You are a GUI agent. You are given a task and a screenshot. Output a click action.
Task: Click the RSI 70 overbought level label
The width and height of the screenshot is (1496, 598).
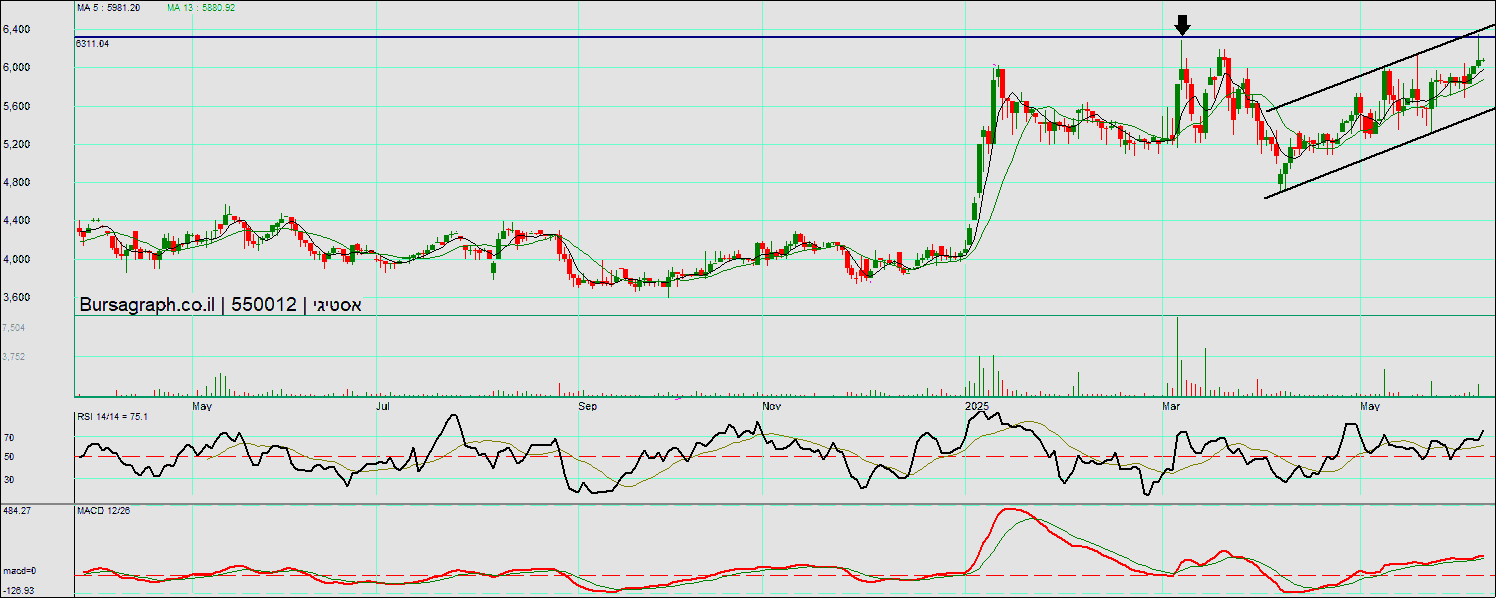(x=9, y=438)
